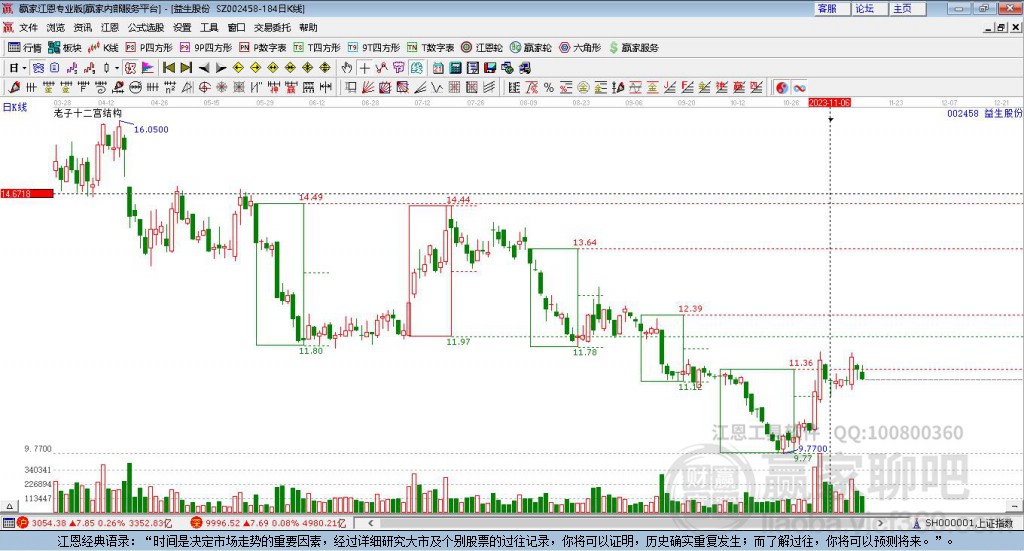Open 9P四方形 tool
This screenshot has height=551, width=1024.
tap(206, 48)
